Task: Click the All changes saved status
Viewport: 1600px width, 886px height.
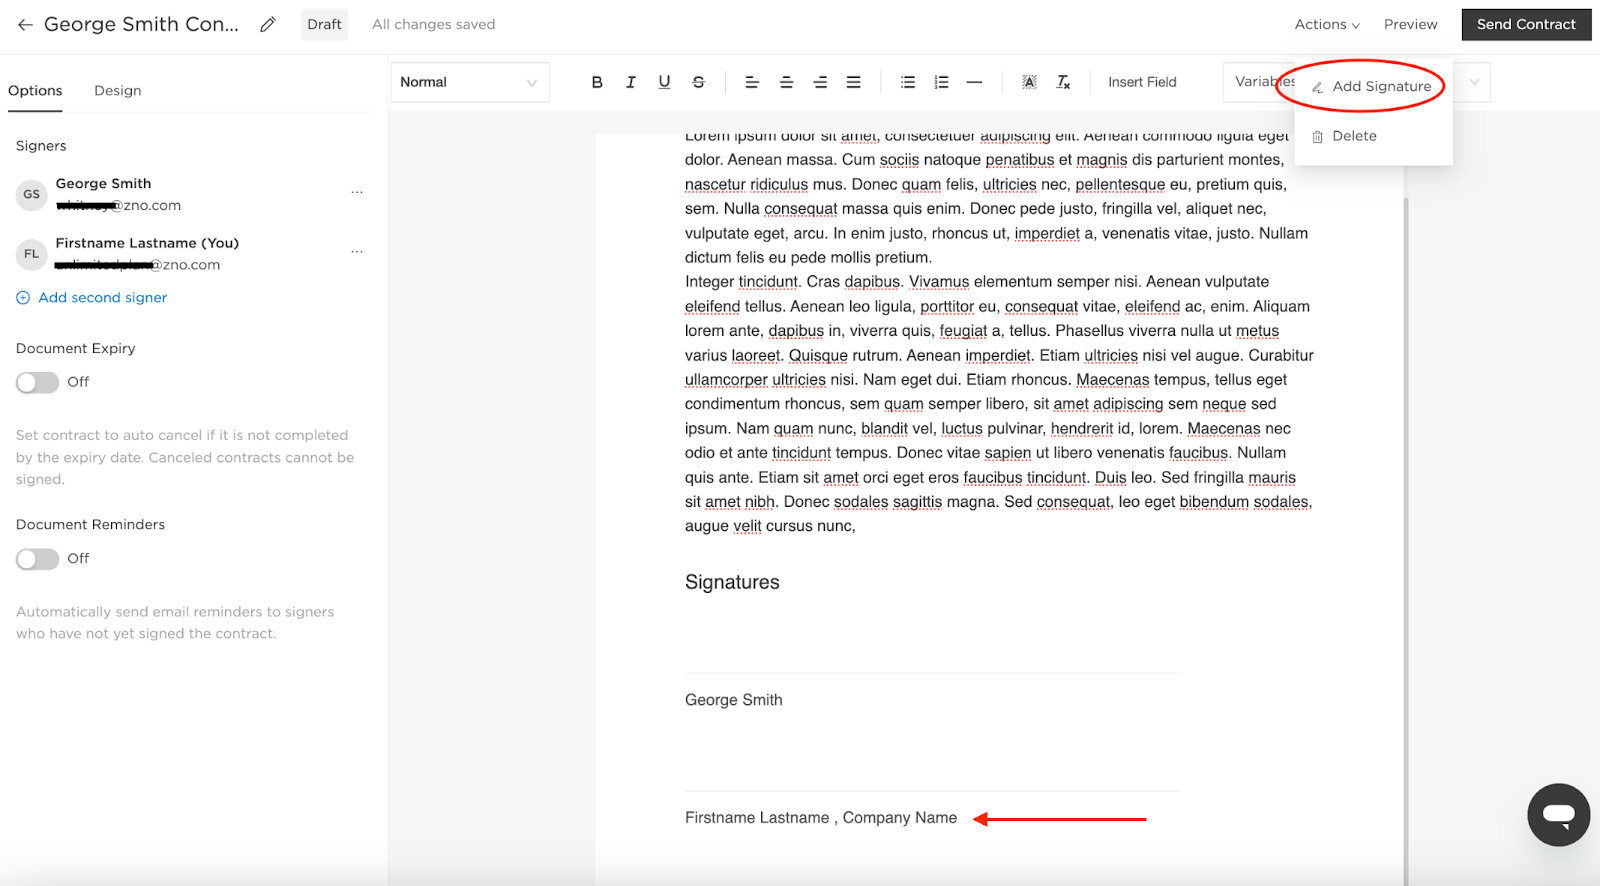Action: 434,24
